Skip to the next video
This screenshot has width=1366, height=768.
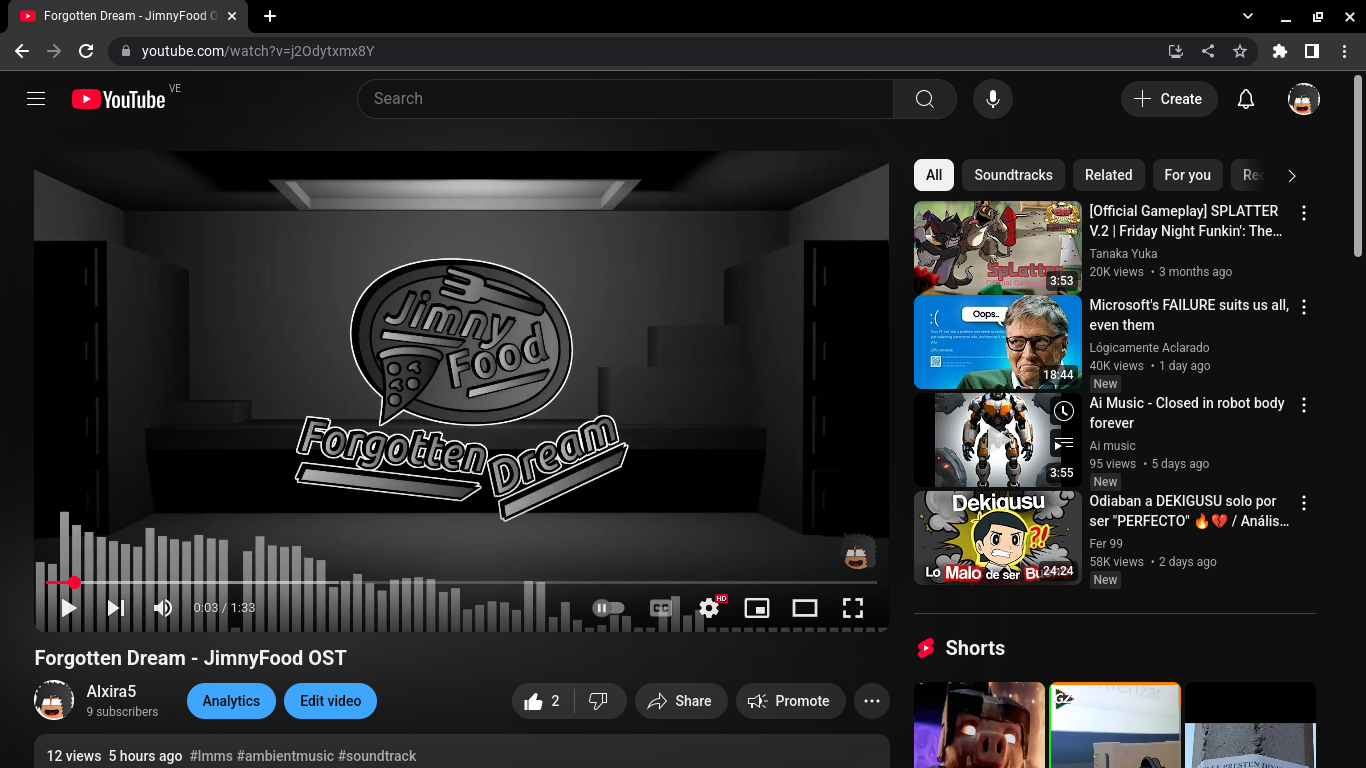coord(116,608)
